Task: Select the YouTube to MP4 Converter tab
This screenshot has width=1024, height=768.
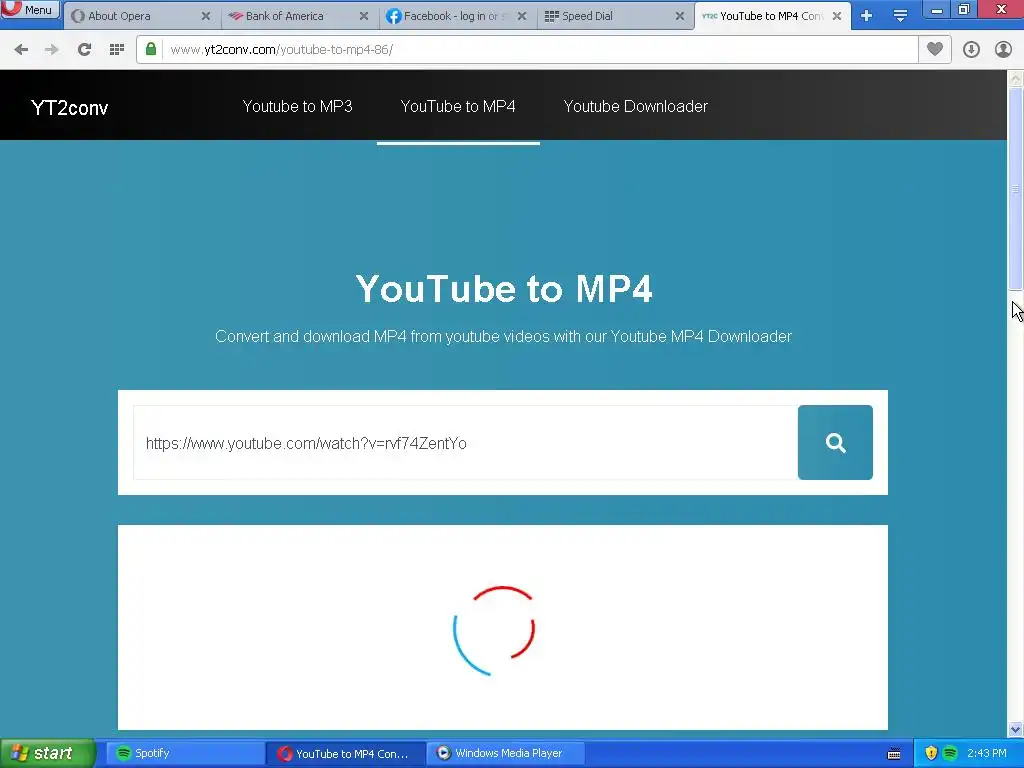Action: (772, 16)
